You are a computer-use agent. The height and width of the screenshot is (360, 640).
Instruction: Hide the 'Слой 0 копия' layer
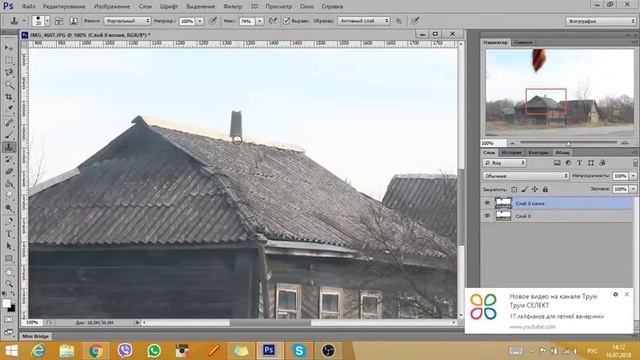point(487,203)
